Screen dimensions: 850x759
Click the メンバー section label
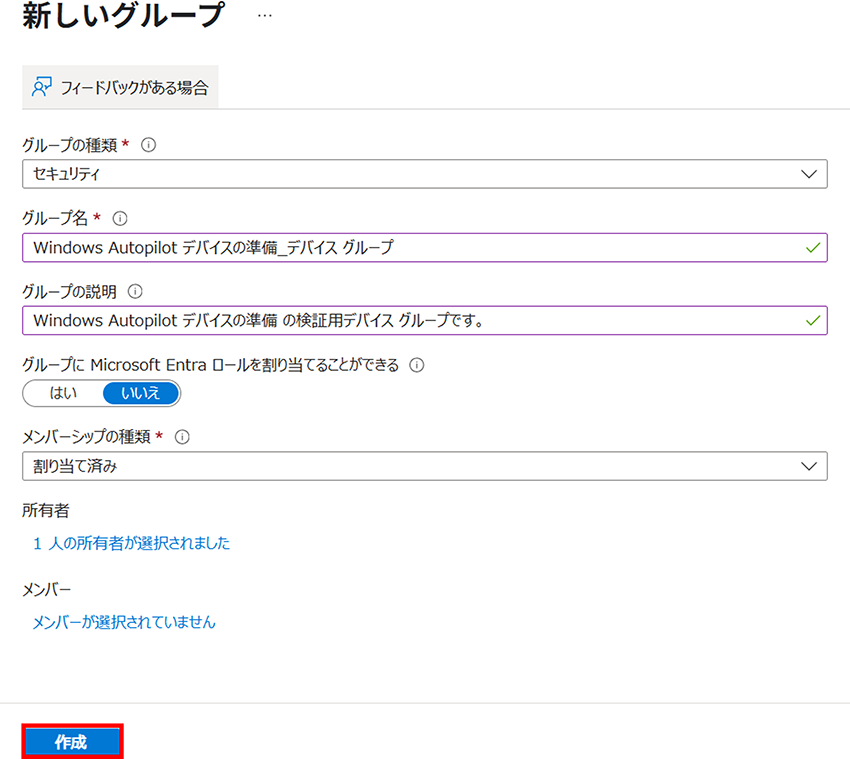point(46,589)
